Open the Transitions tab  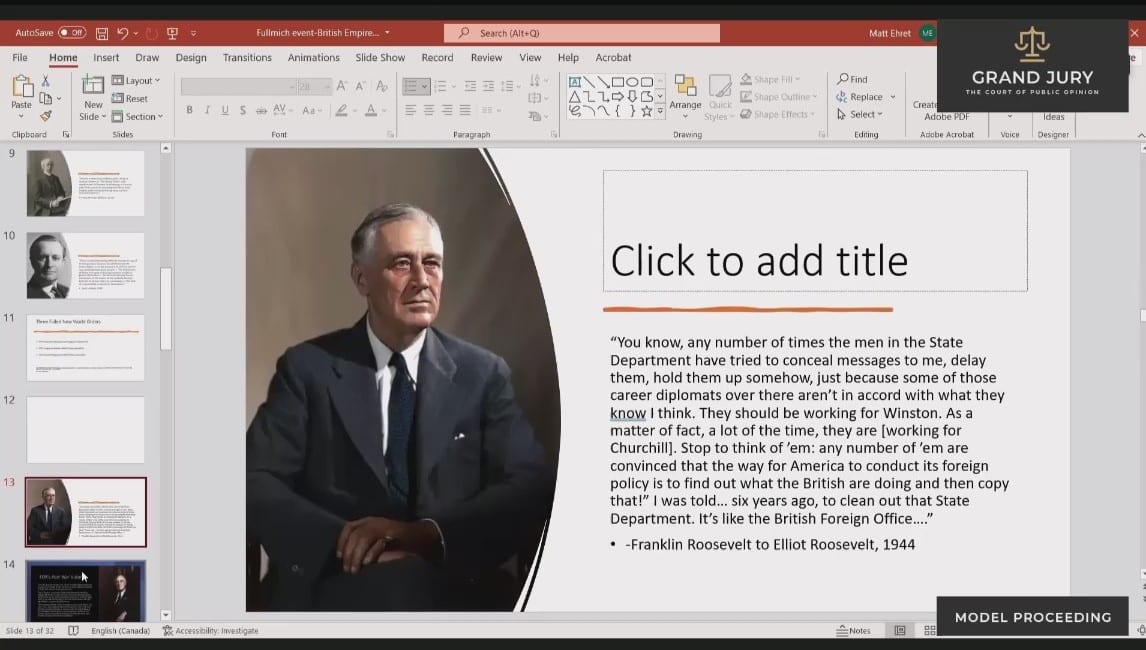point(247,58)
